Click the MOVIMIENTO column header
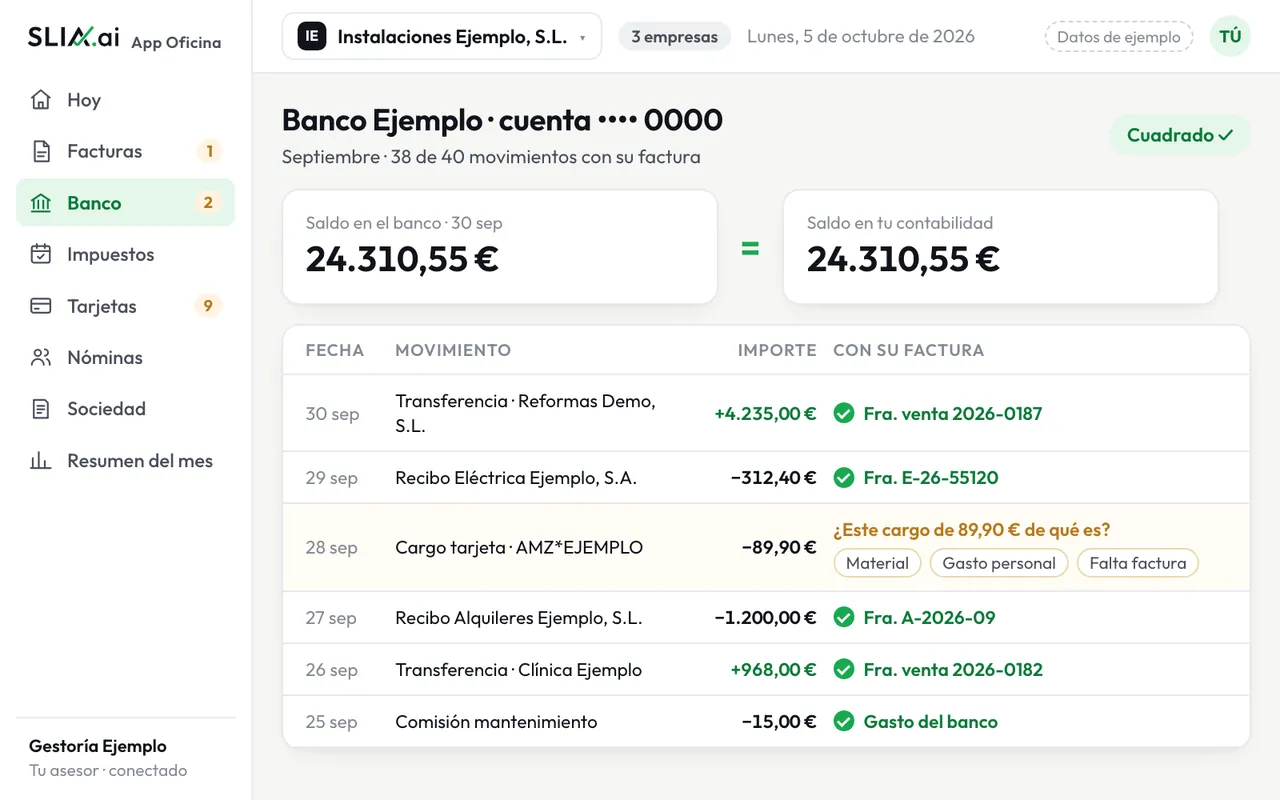The height and width of the screenshot is (800, 1280). pyautogui.click(x=453, y=350)
